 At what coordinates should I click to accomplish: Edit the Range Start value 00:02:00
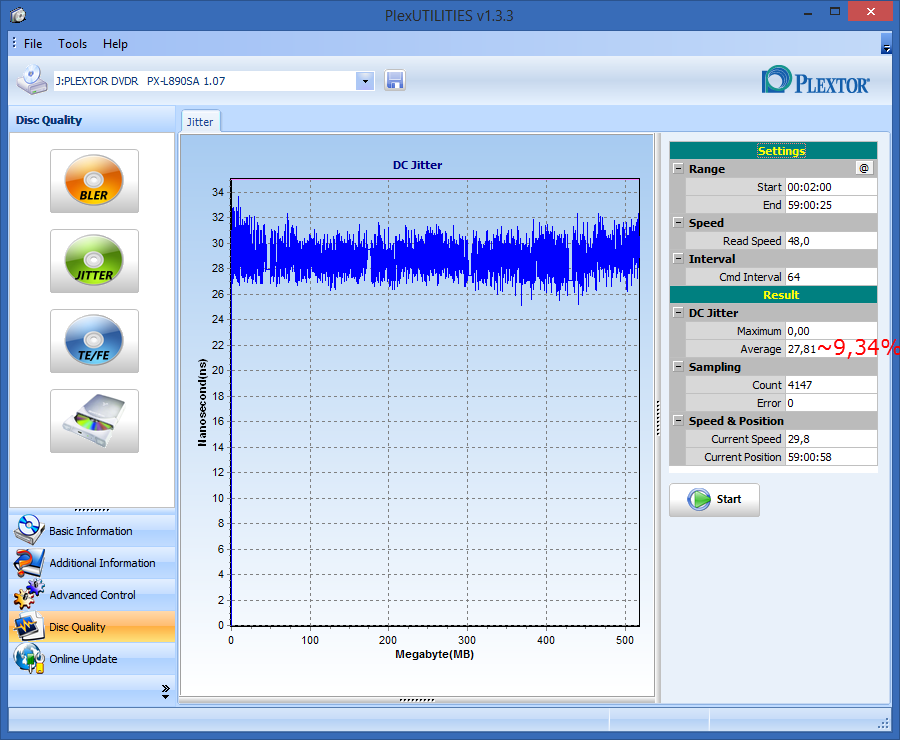(x=831, y=187)
